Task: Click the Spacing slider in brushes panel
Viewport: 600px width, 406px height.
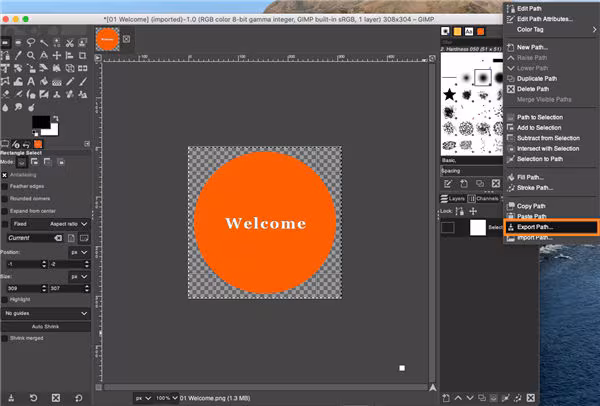Action: (472, 171)
